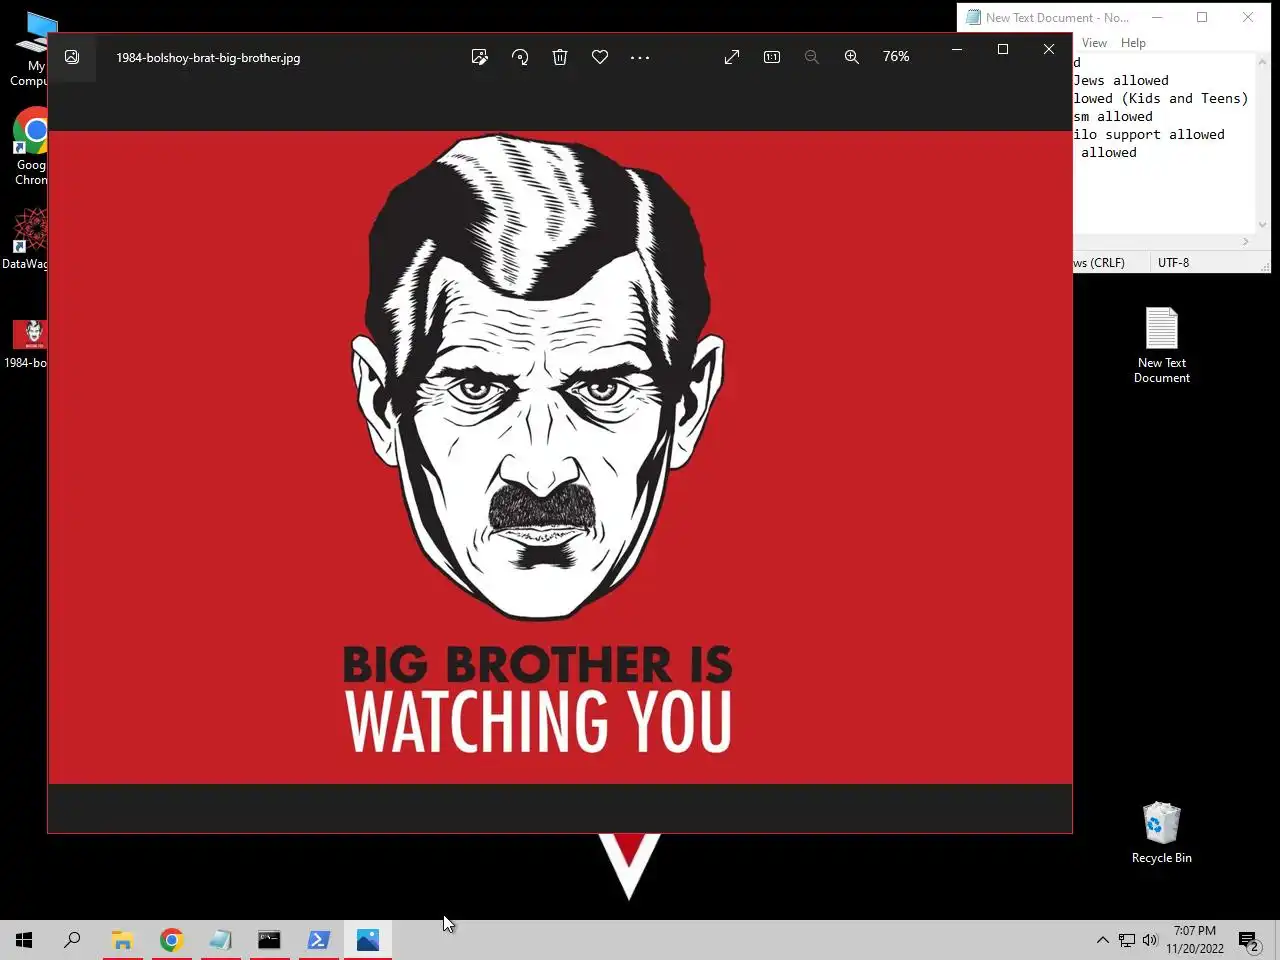The height and width of the screenshot is (960, 1280).
Task: Select the 1984-bolshoy-brat-big-brother.jpg file title
Action: tap(208, 58)
